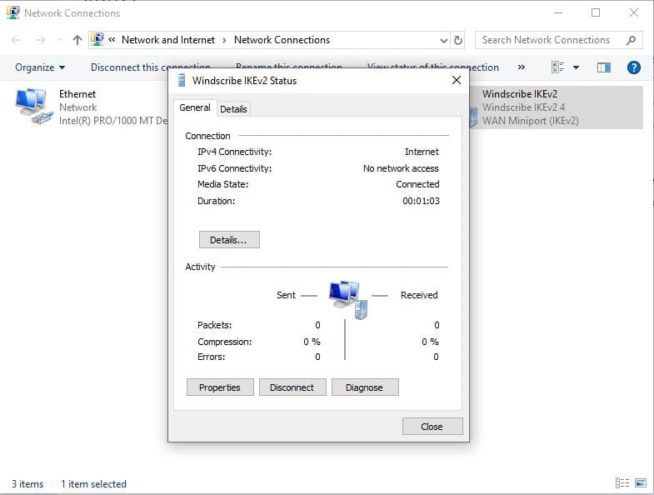This screenshot has height=495, width=654.
Task: Select Network and Internet breadcrumb
Action: click(168, 40)
